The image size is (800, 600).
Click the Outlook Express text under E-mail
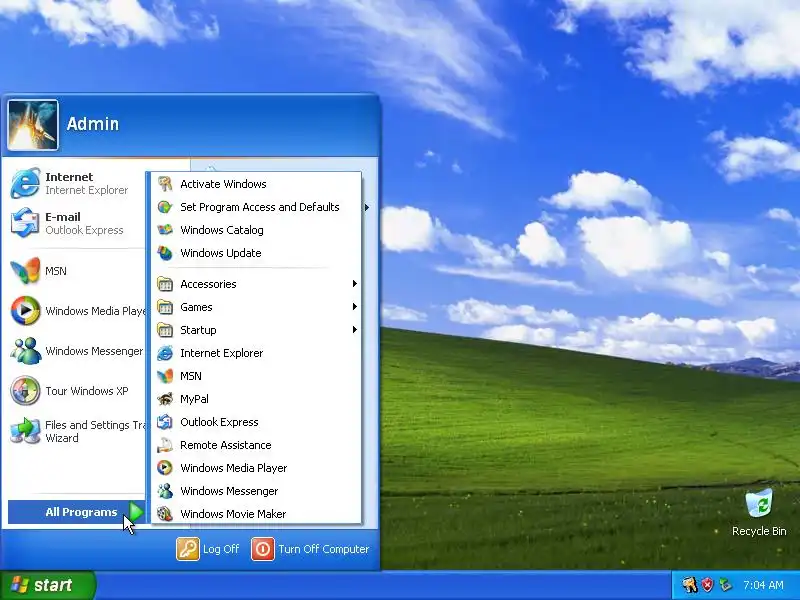(84, 230)
